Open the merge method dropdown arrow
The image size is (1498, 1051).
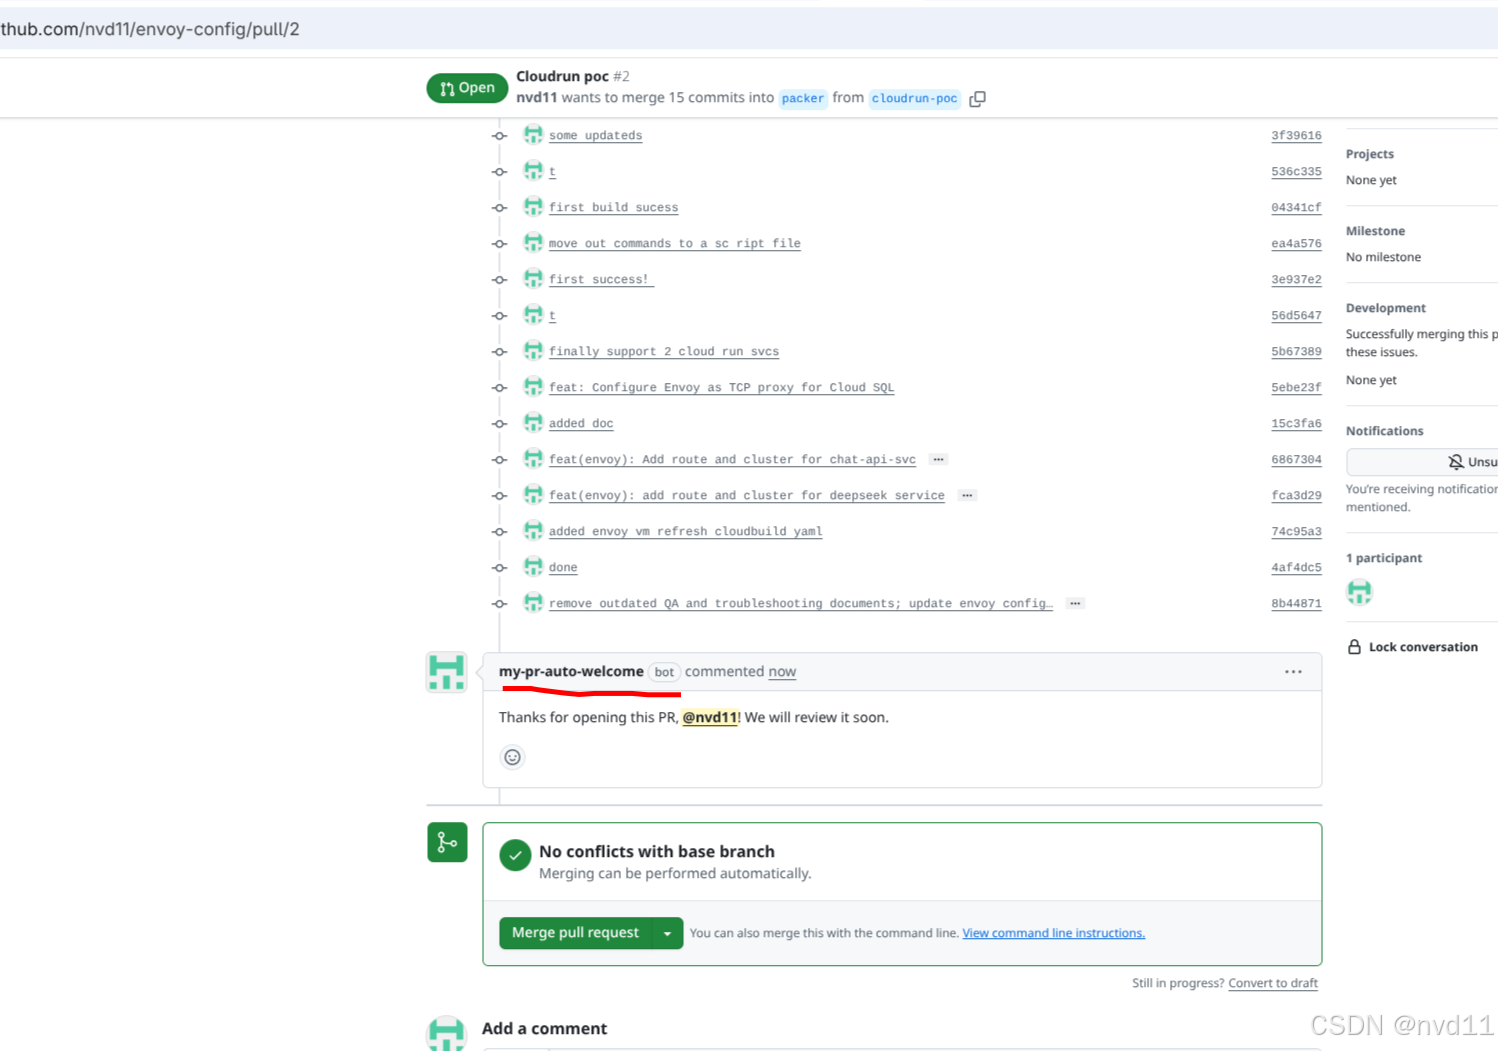[x=667, y=933]
